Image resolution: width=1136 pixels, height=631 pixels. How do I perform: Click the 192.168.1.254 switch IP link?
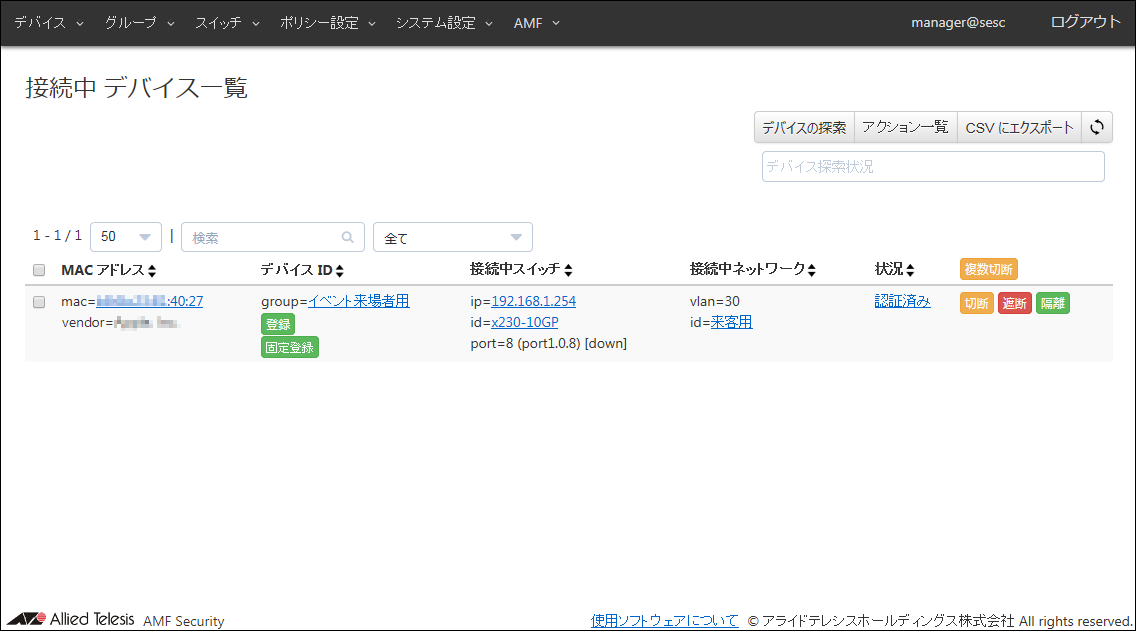coord(533,301)
